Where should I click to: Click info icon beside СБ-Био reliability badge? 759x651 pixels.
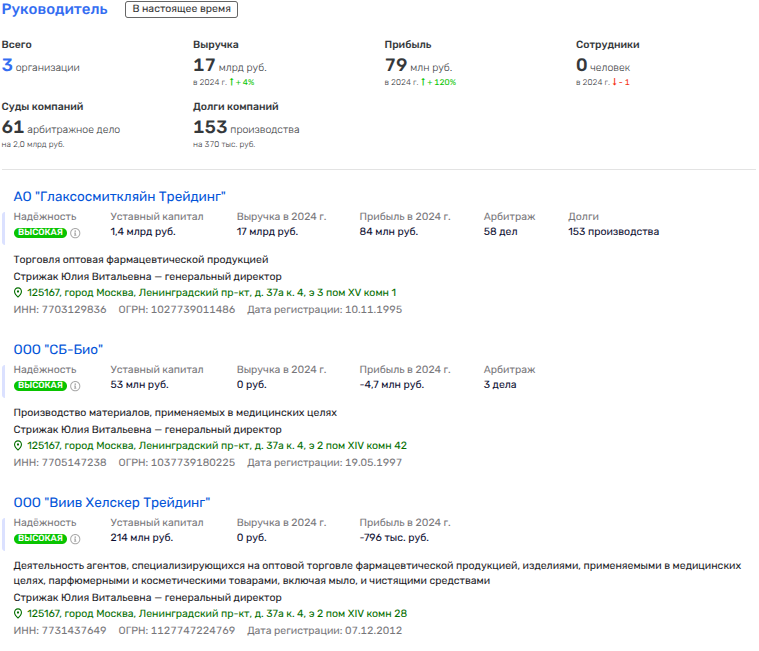point(75,386)
